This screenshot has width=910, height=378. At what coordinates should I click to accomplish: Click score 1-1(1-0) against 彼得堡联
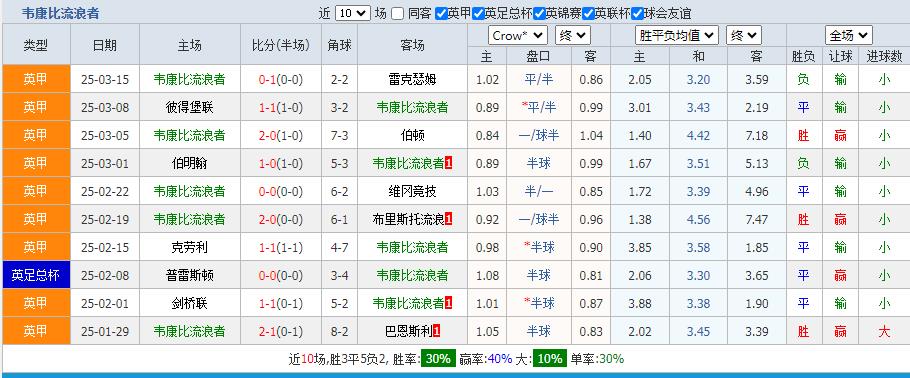click(281, 107)
